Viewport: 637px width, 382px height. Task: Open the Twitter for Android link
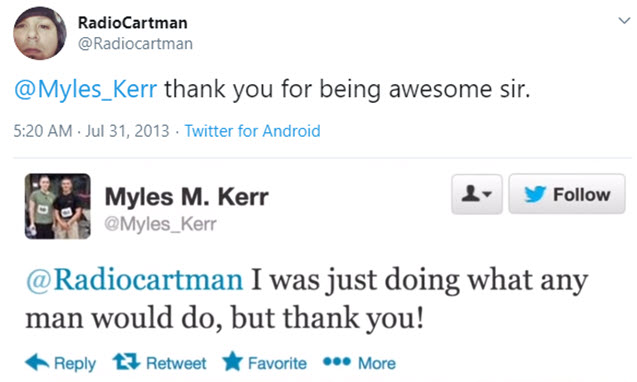(252, 131)
